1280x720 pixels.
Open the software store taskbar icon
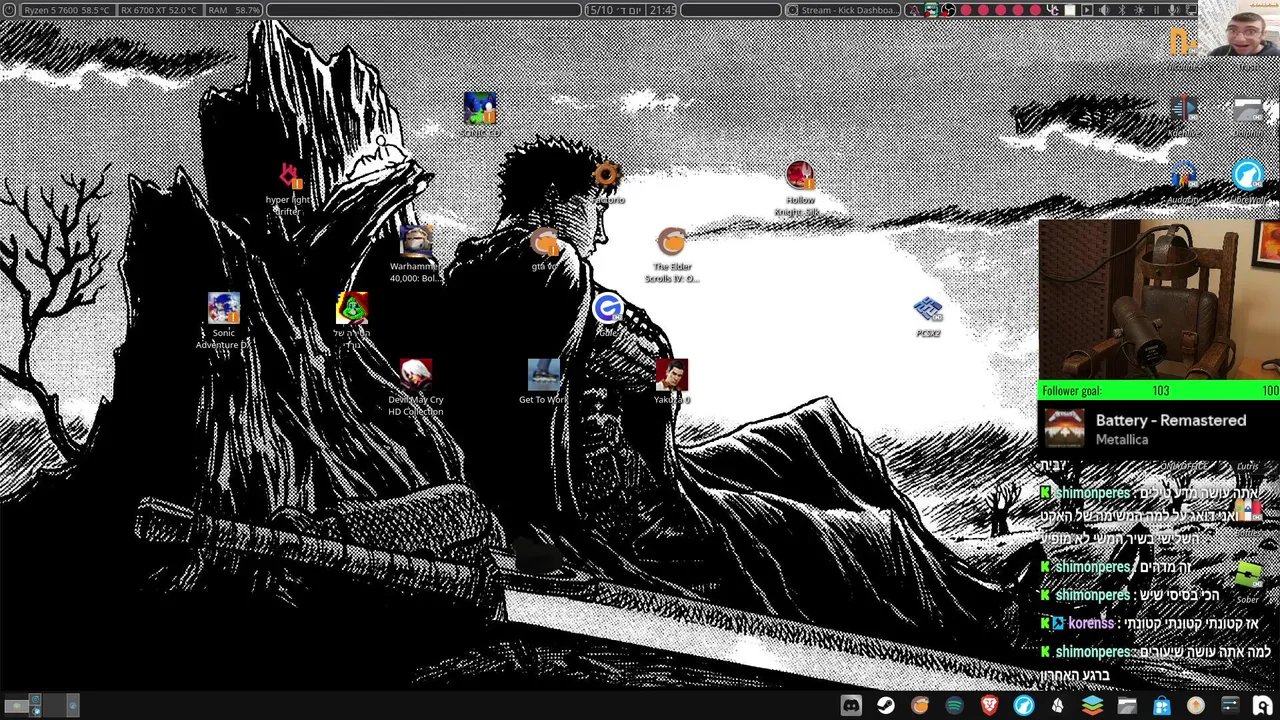(1162, 705)
